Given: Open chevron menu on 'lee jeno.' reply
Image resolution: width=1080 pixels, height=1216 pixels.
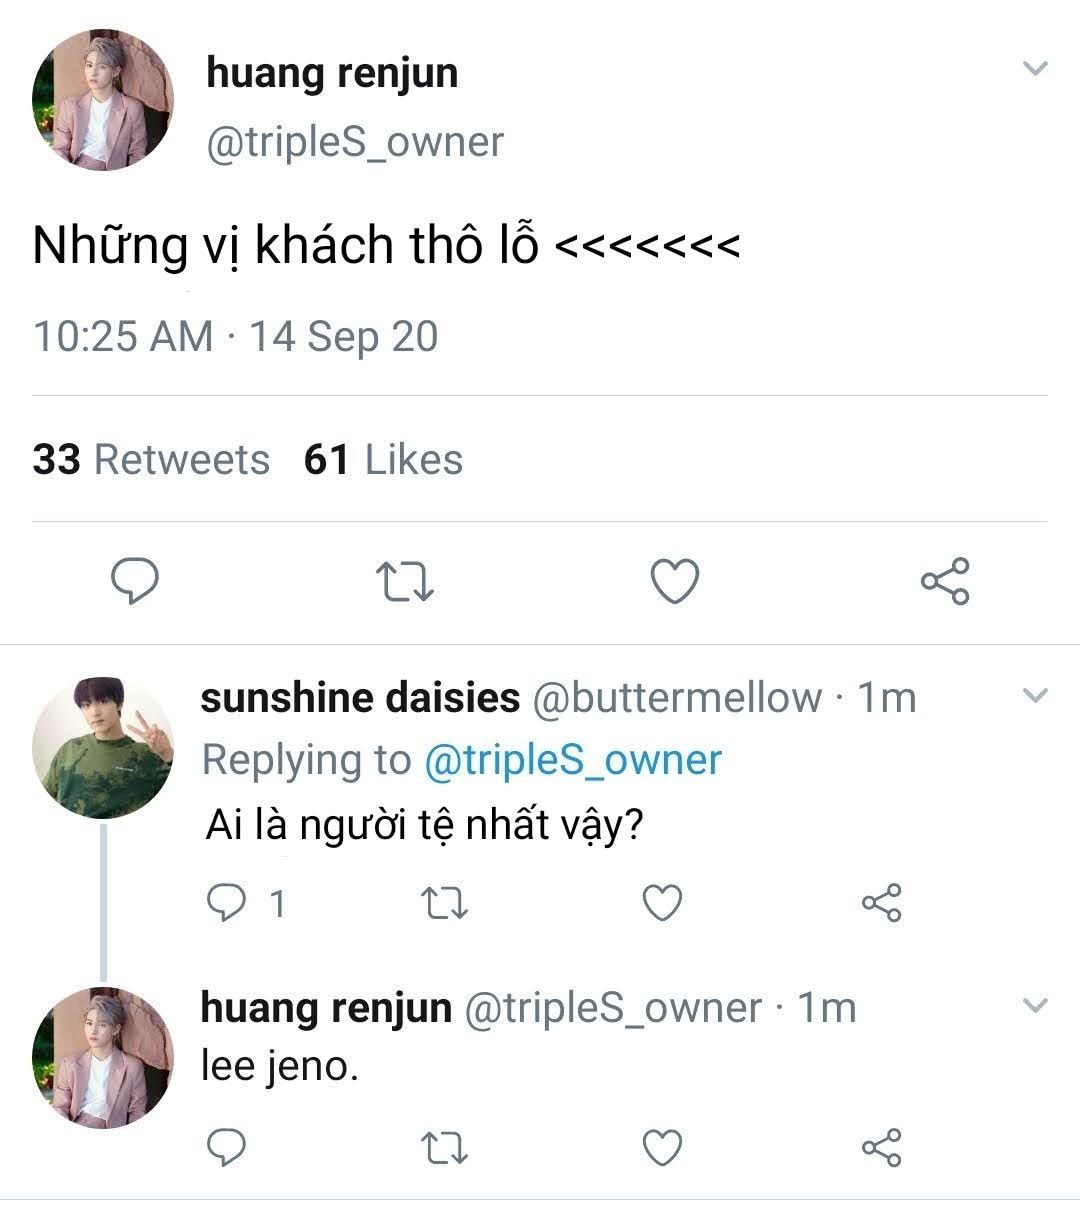Looking at the screenshot, I should [1036, 1005].
